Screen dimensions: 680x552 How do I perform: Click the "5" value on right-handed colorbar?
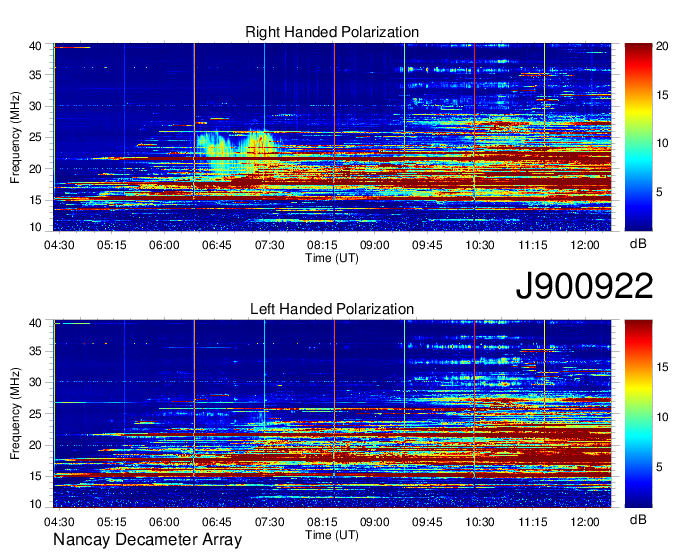(659, 191)
